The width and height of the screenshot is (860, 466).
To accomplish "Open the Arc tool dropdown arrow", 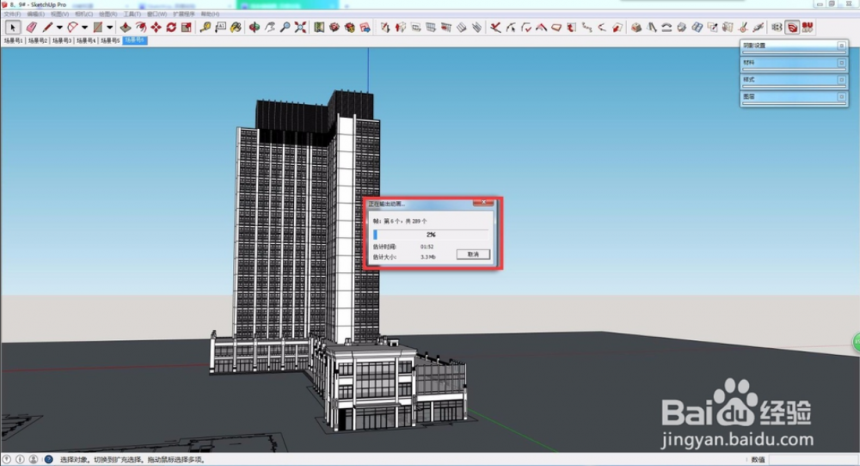I will pos(84,27).
